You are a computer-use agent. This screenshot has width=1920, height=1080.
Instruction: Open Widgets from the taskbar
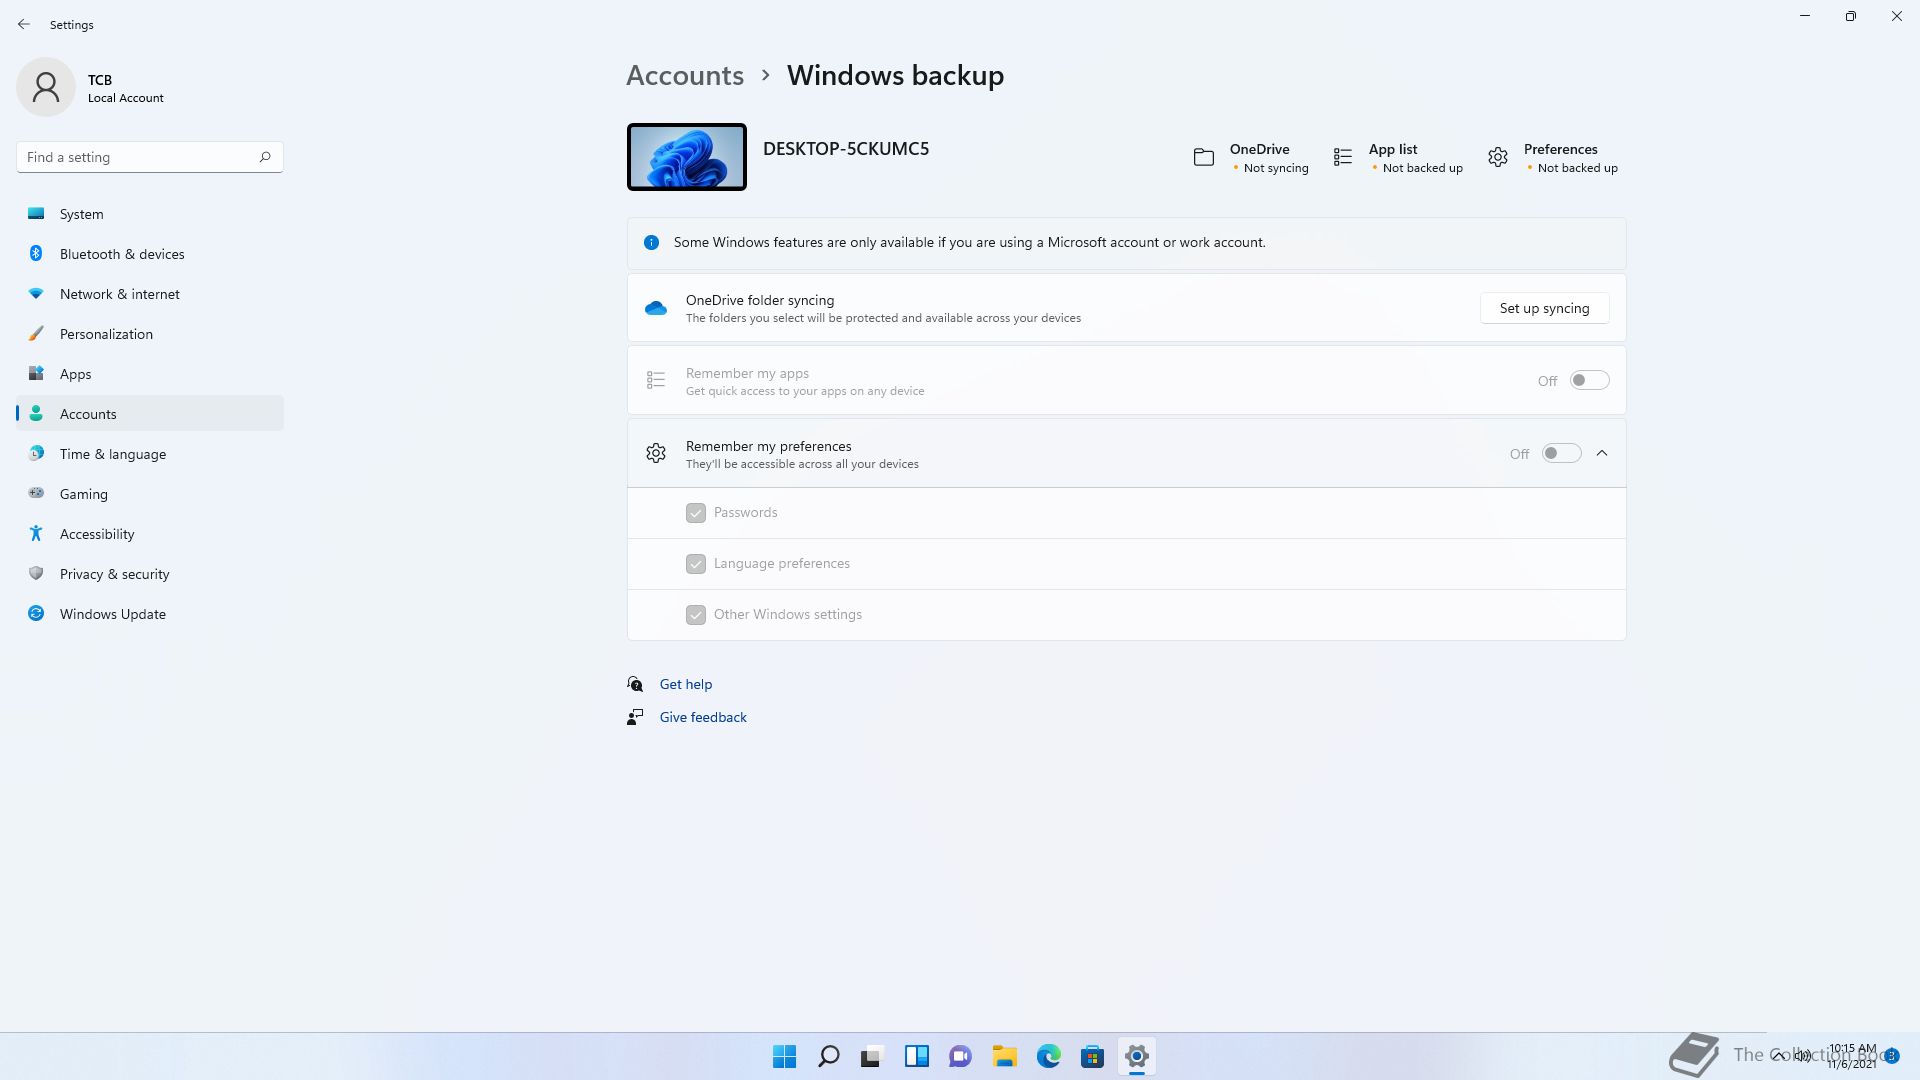coord(917,1056)
